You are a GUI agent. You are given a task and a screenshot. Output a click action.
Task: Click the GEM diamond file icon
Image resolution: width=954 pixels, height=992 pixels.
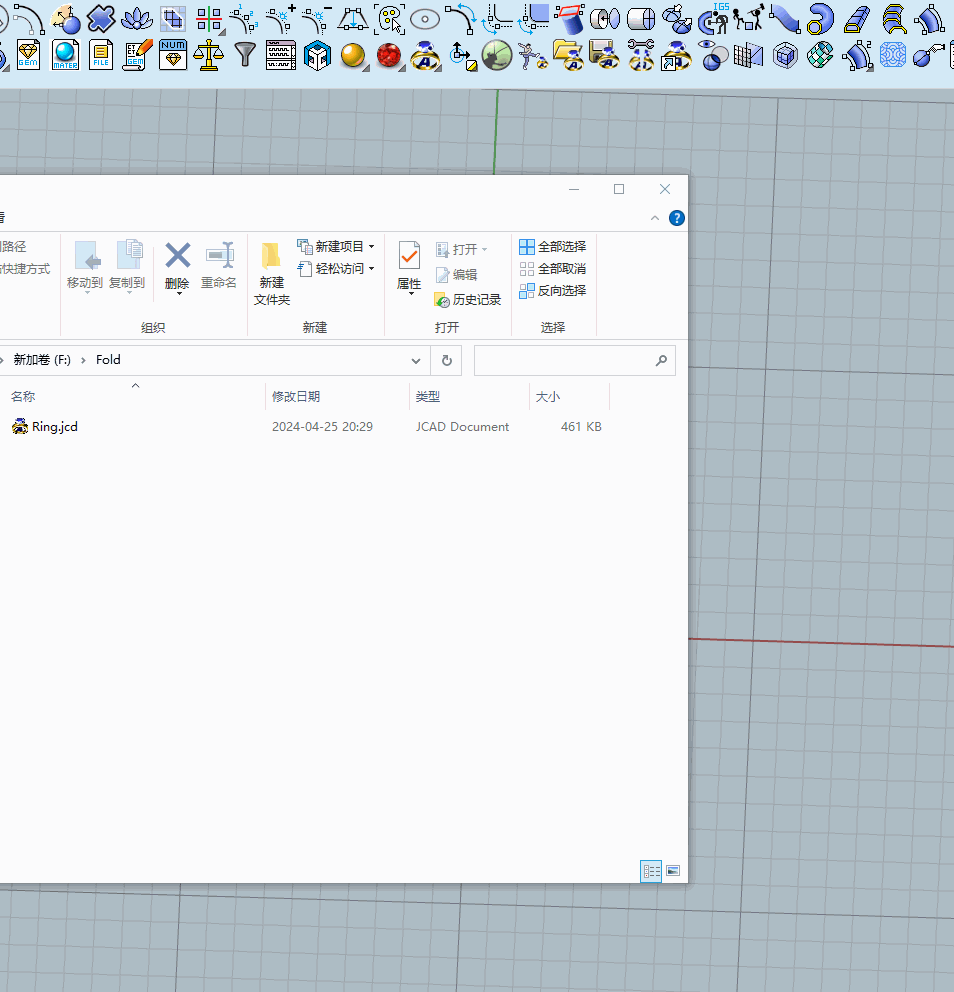coord(28,55)
